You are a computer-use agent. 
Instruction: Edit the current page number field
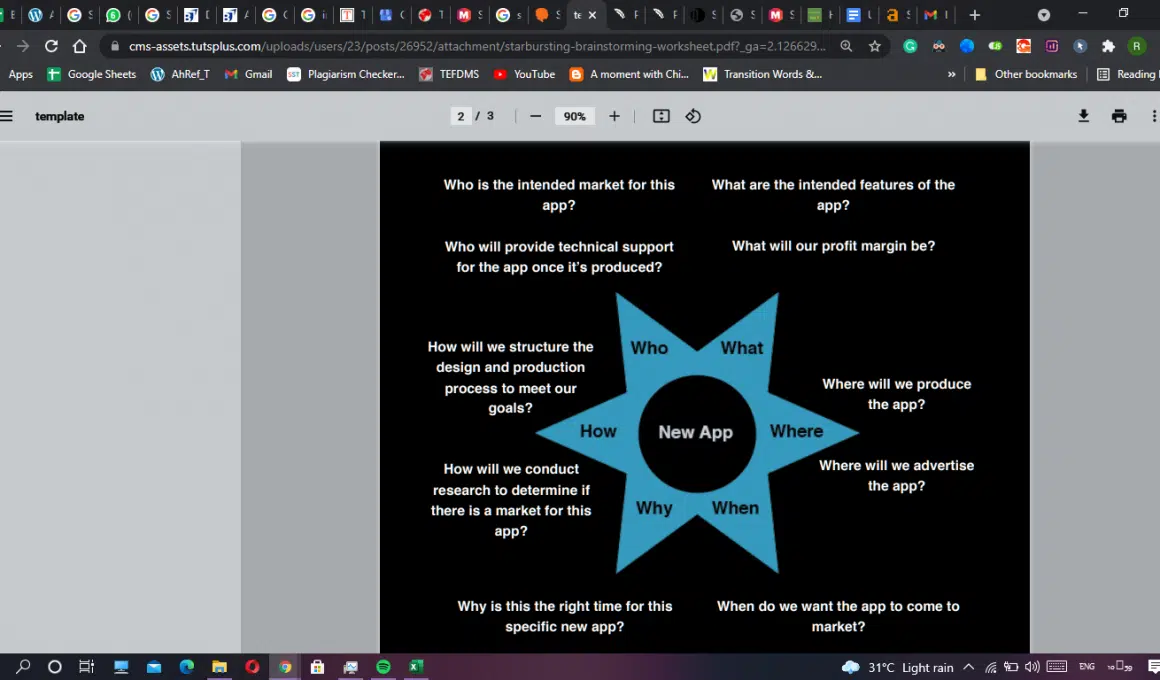point(461,116)
